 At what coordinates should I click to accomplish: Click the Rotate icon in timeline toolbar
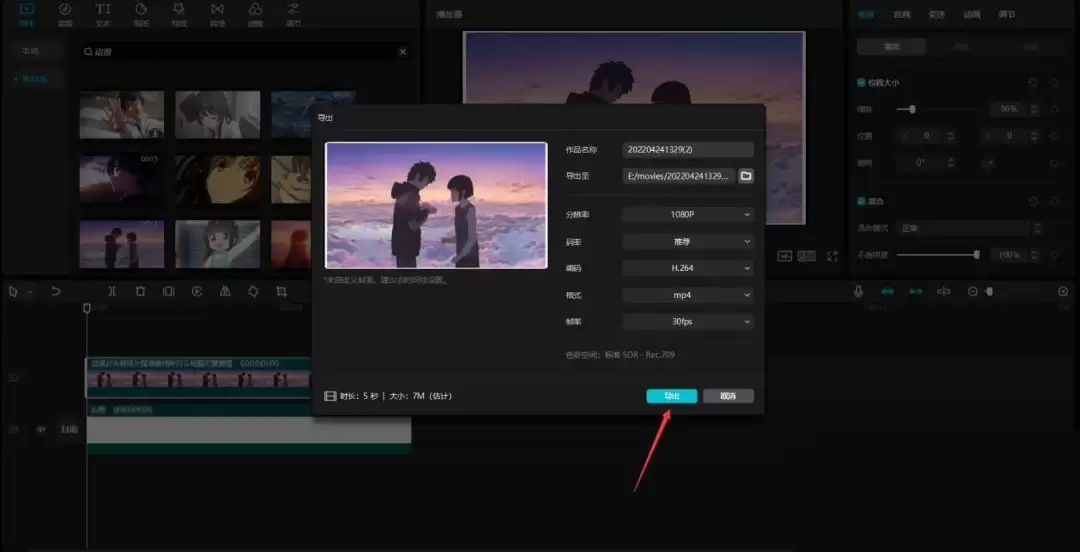(x=253, y=292)
